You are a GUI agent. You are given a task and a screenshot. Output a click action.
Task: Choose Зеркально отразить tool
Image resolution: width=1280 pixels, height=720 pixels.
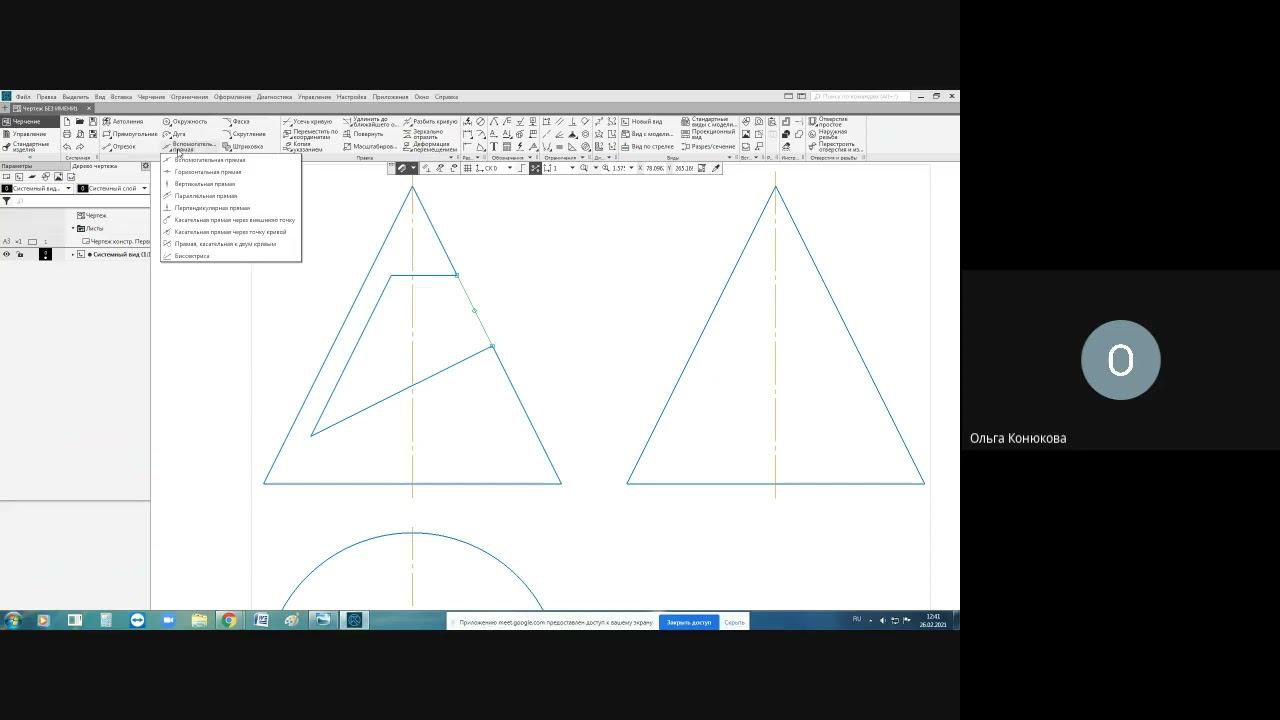click(x=424, y=133)
